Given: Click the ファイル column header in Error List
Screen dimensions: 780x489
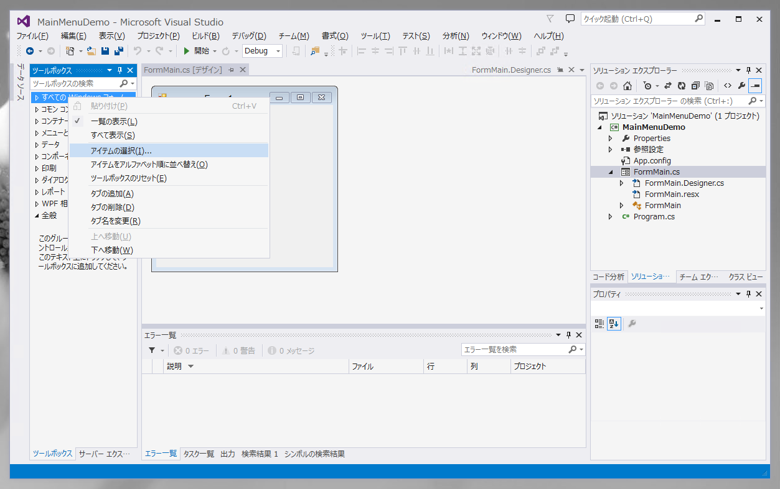Looking at the screenshot, I should 386,366.
